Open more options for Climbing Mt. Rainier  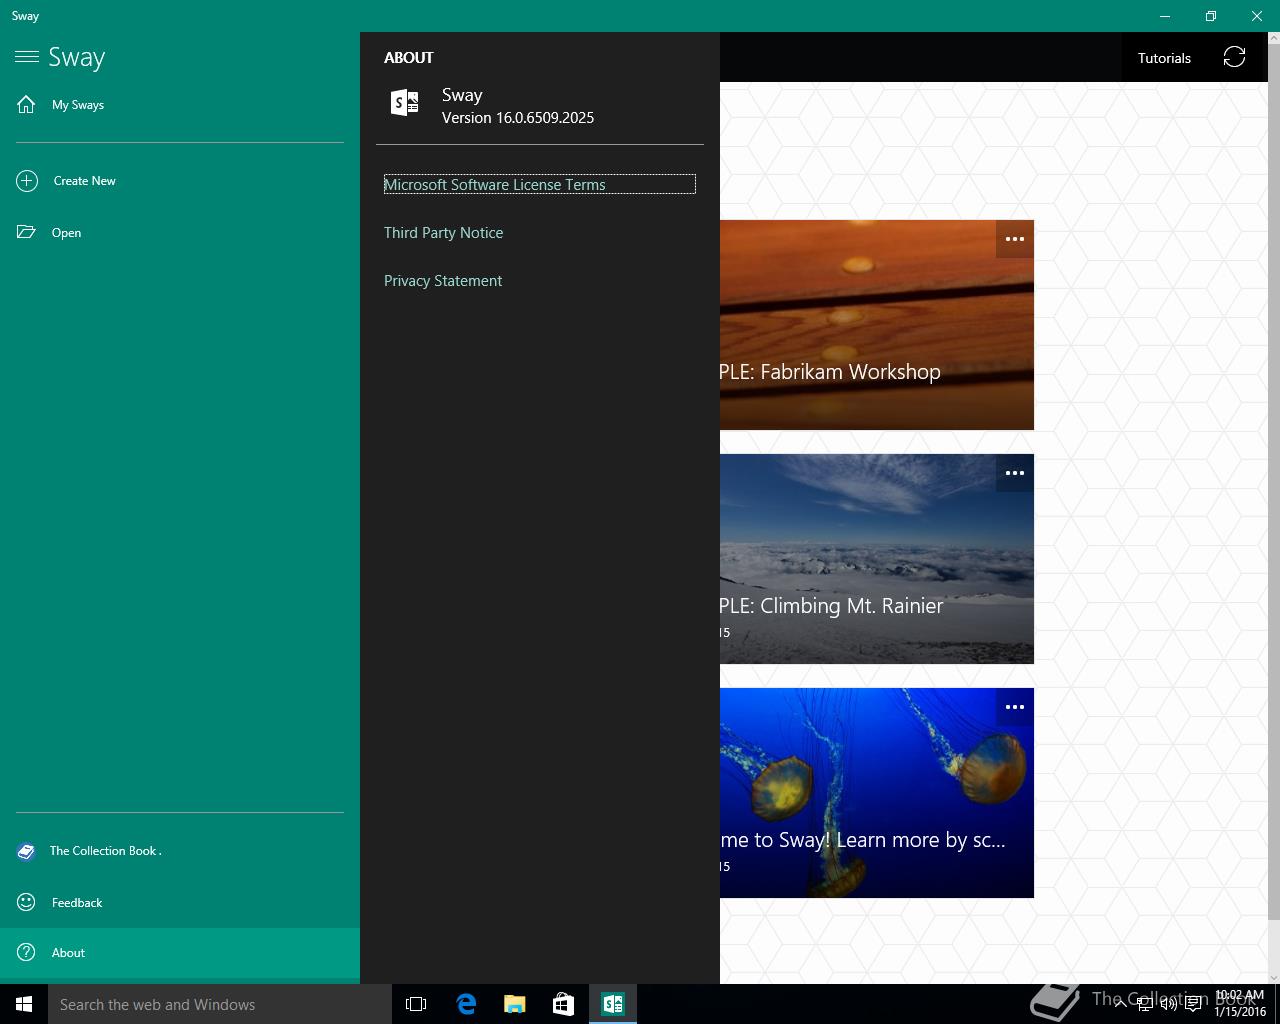tap(1014, 473)
